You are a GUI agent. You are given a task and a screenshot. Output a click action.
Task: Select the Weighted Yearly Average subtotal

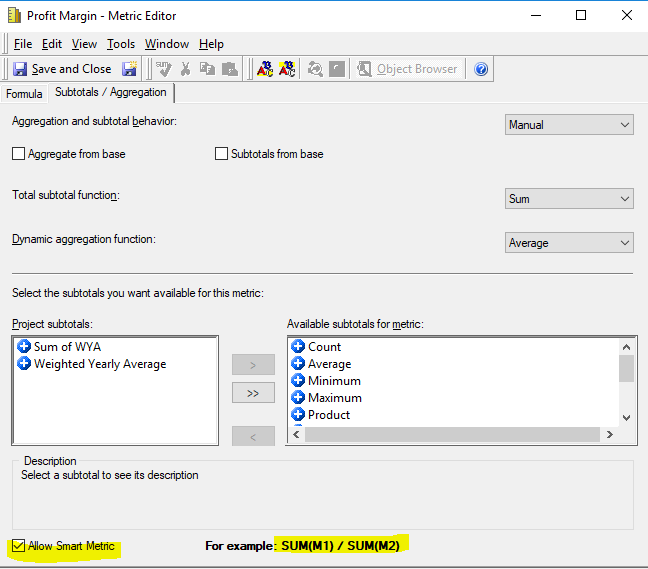pyautogui.click(x=92, y=364)
